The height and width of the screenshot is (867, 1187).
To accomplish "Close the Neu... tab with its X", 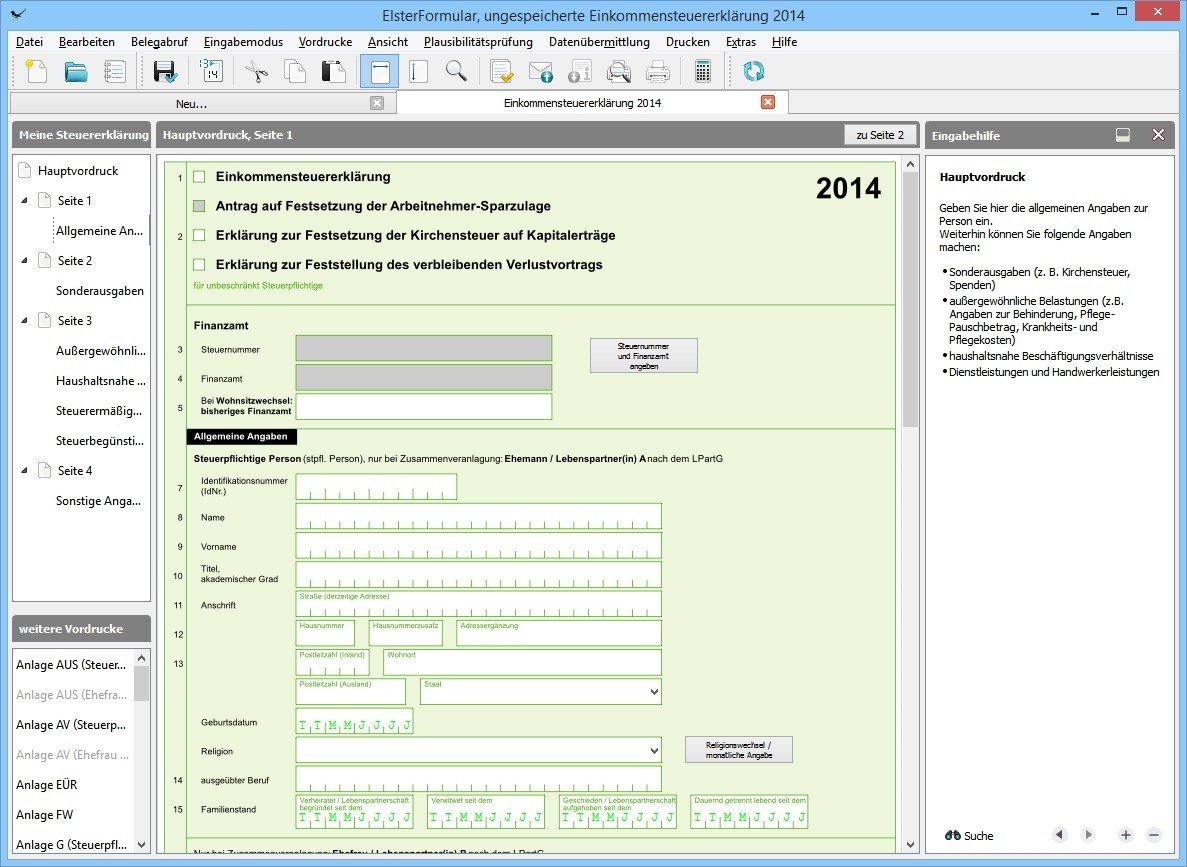I will pos(377,103).
